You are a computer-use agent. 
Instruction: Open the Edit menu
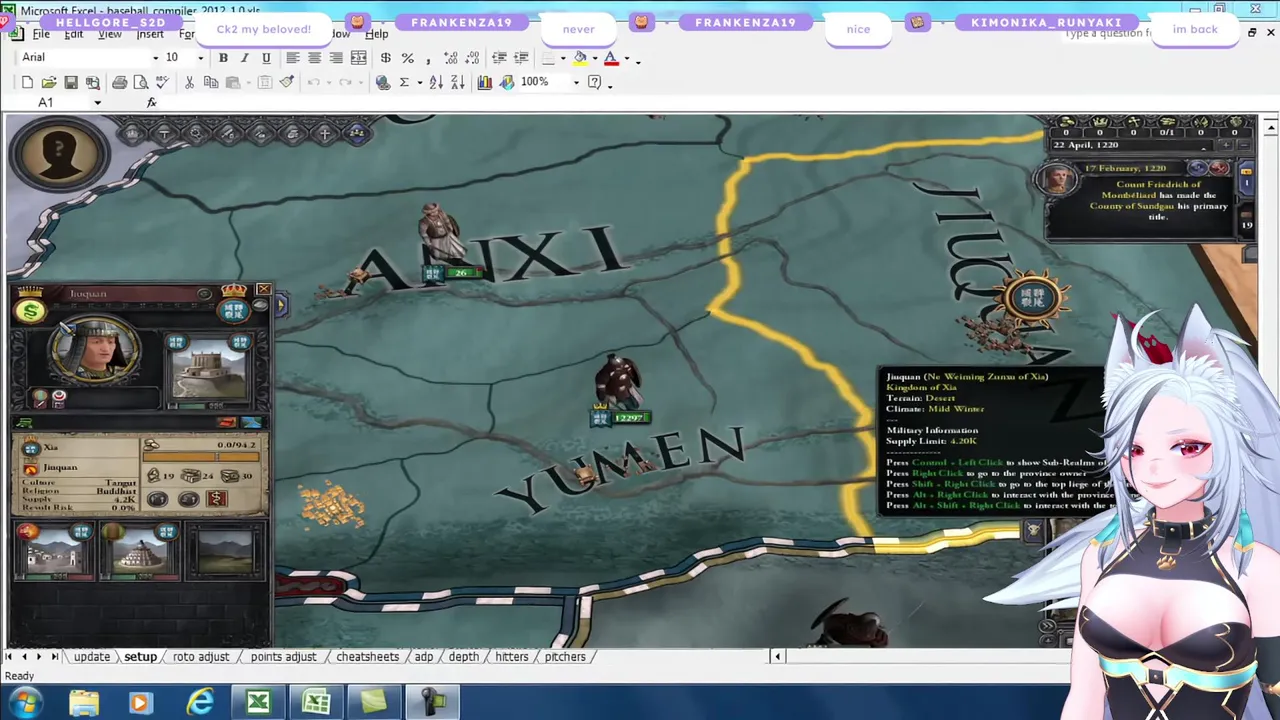pos(74,34)
